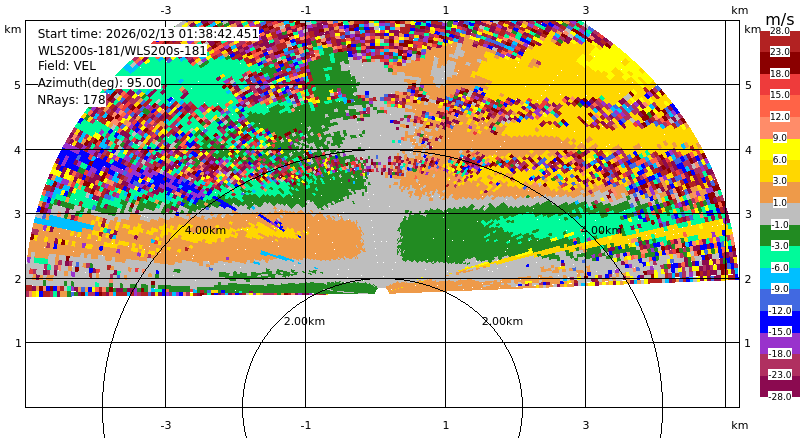The height and width of the screenshot is (438, 800).
Task: Click the -28.0 colorbar tick label
Action: [x=780, y=396]
